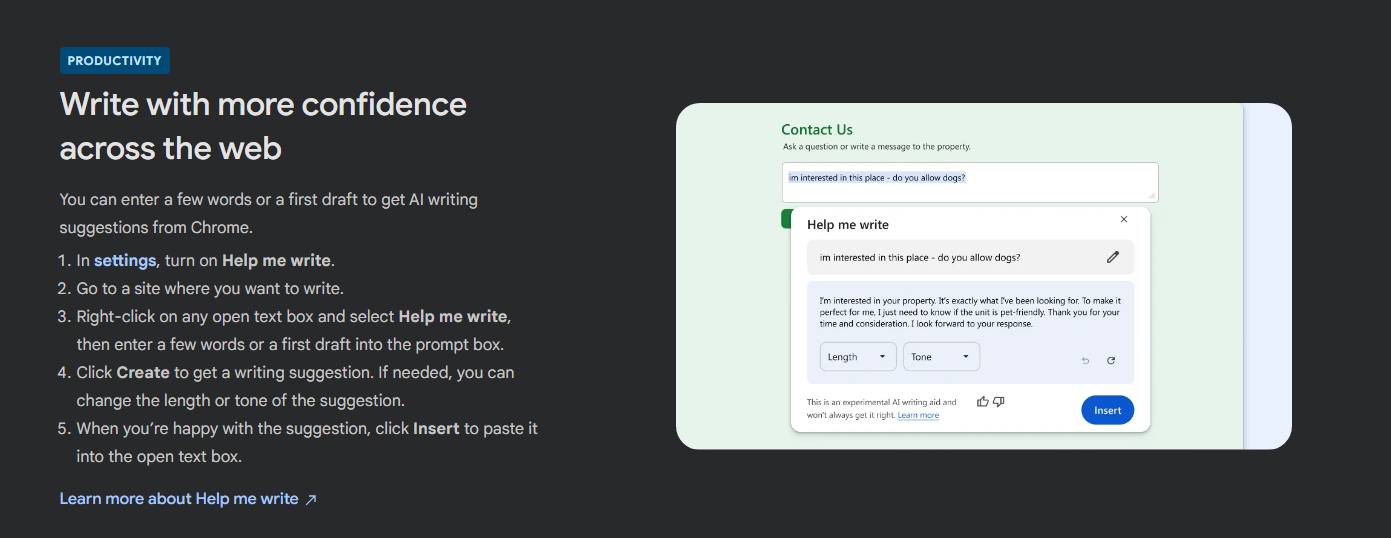Click Learn more link in AI disclaimer

pos(918,415)
